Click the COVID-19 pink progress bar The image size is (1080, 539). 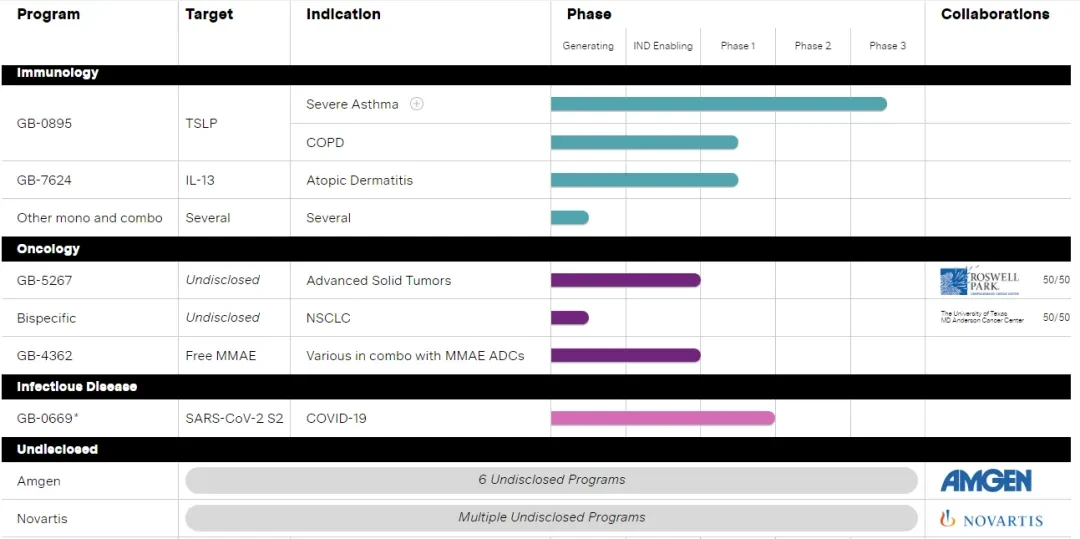pos(663,418)
